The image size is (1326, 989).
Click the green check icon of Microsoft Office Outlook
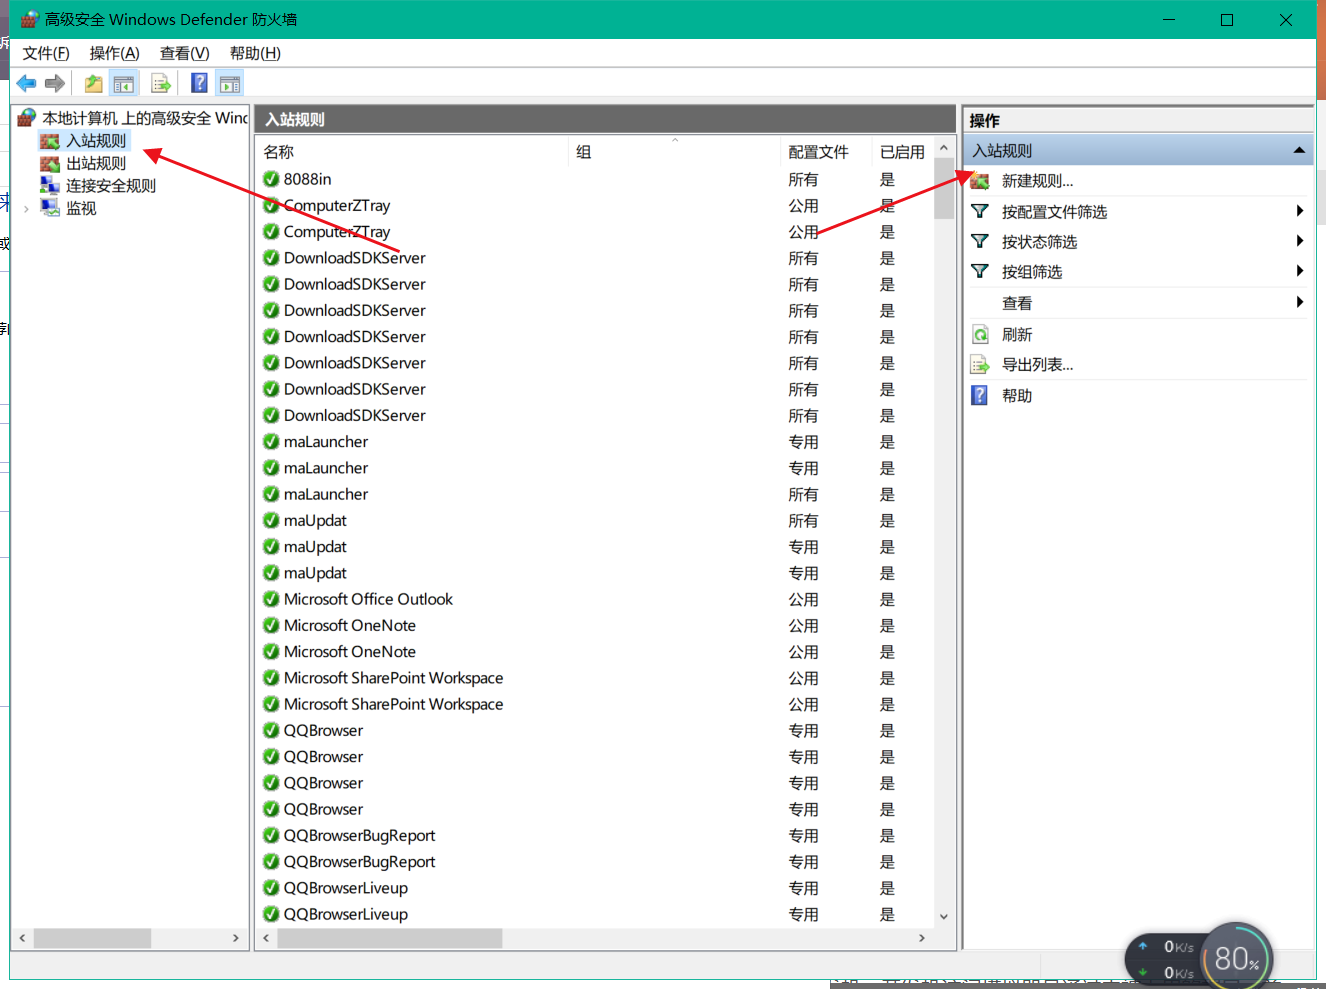271,599
